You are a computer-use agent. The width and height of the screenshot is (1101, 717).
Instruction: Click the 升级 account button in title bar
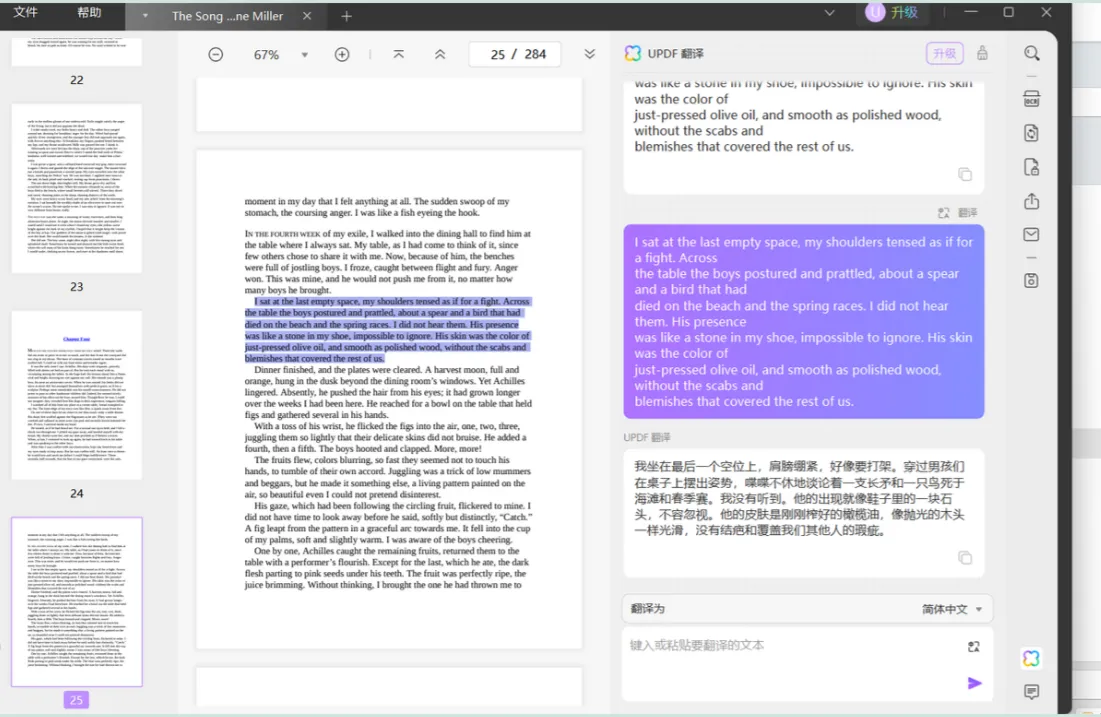click(x=892, y=12)
